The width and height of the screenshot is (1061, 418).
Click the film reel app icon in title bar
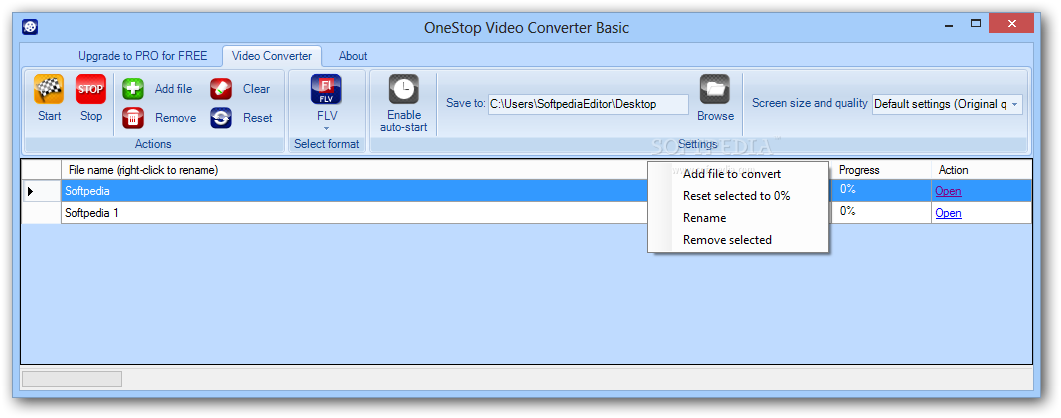point(30,27)
